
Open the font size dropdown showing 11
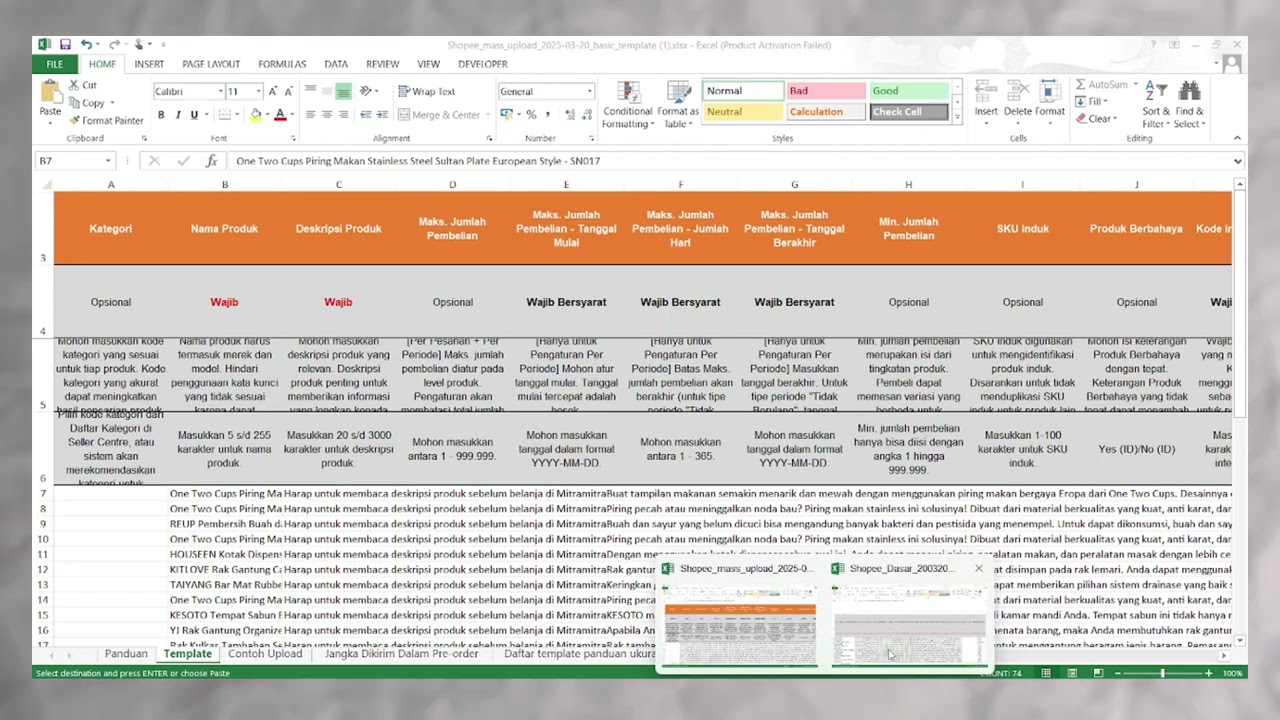(258, 91)
